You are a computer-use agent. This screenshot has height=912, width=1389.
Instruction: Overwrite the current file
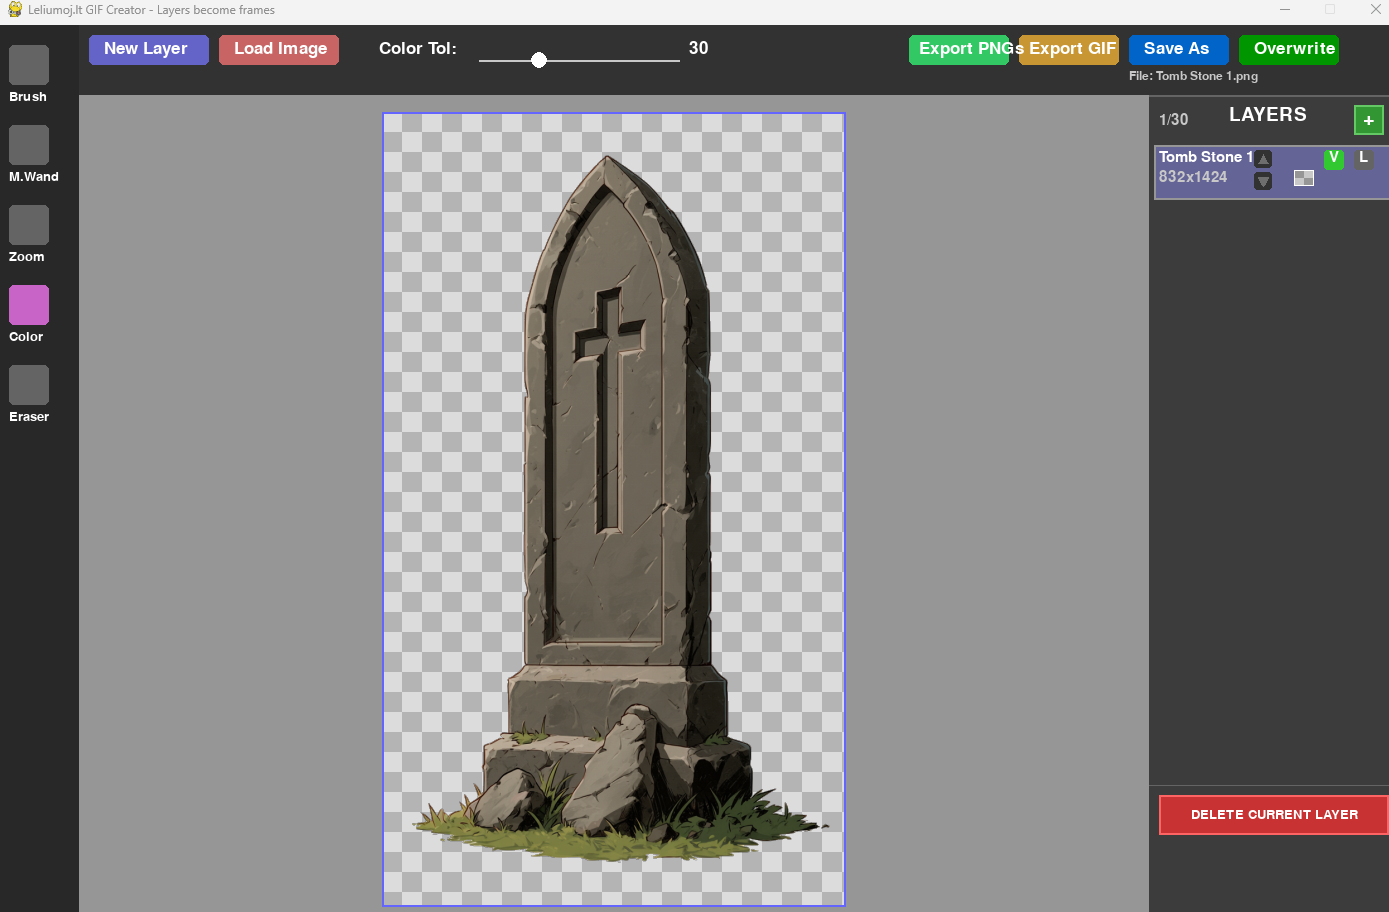1289,49
